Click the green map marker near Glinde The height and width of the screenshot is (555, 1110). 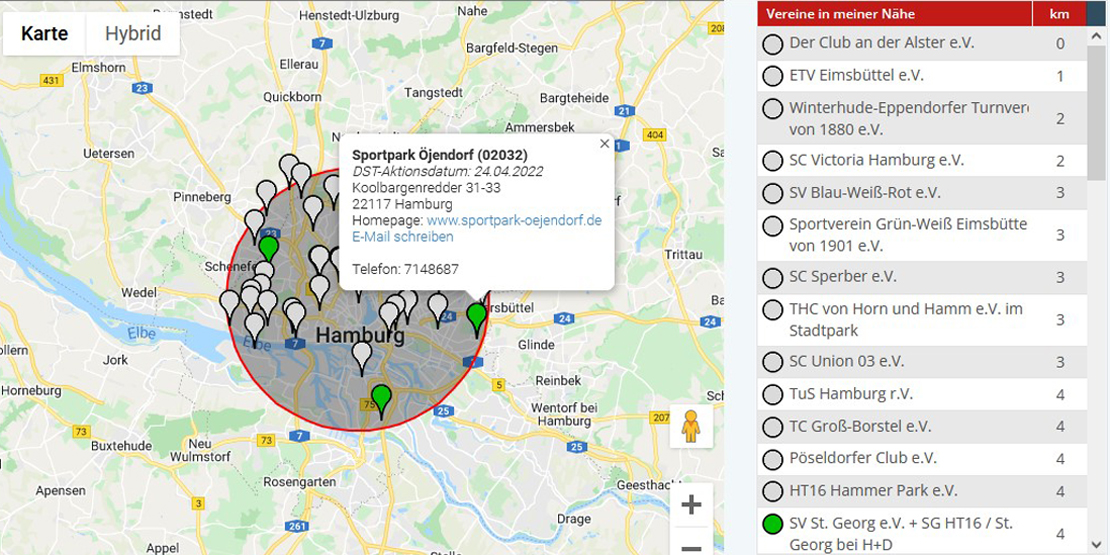477,317
